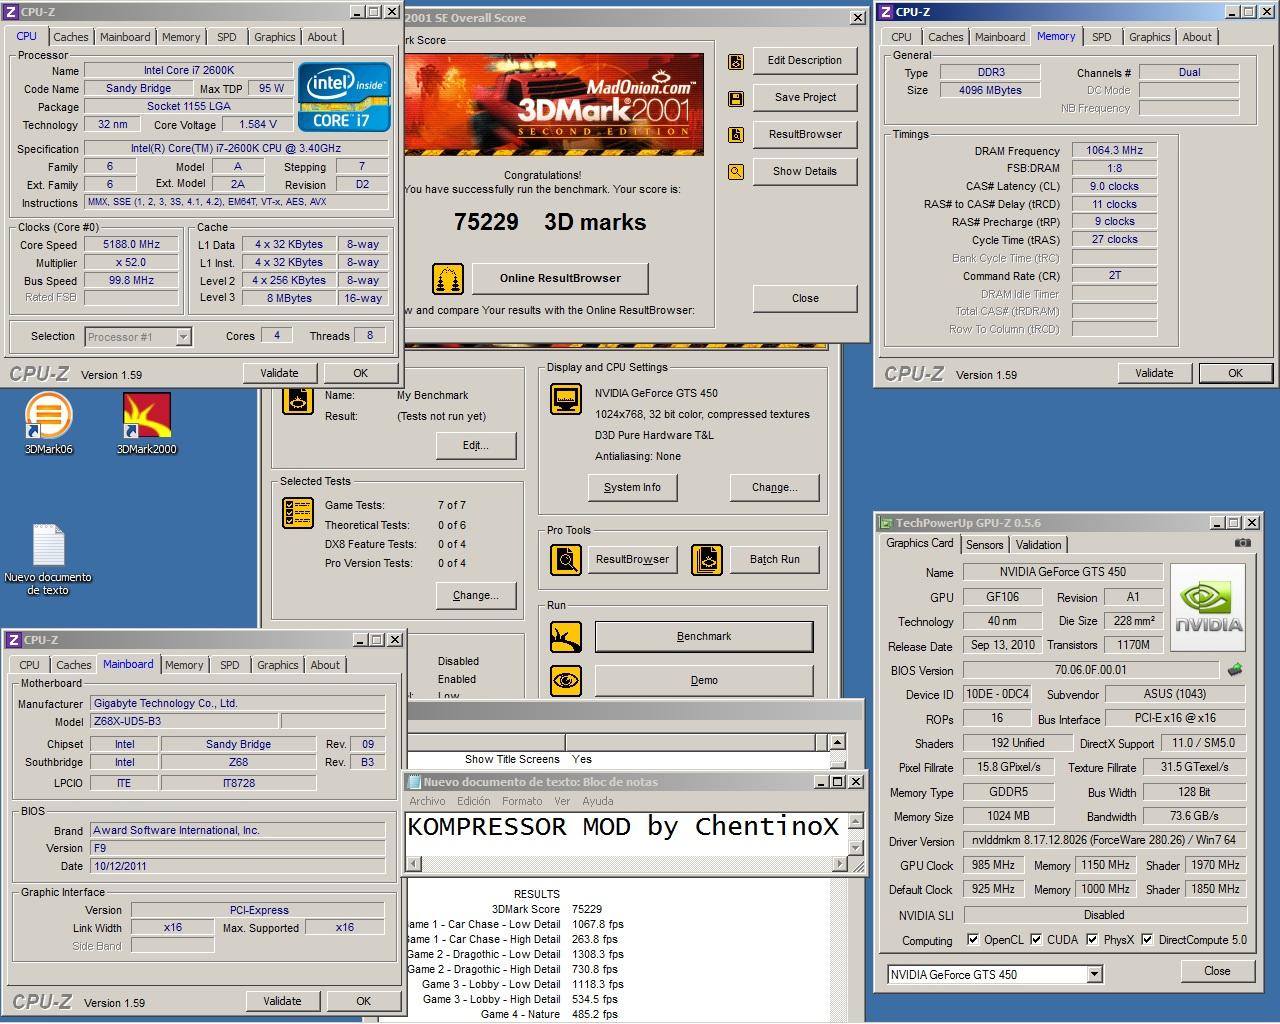Switch to the Mainboard tab in top-right CPU-Z
1280x1024 pixels.
point(1000,37)
